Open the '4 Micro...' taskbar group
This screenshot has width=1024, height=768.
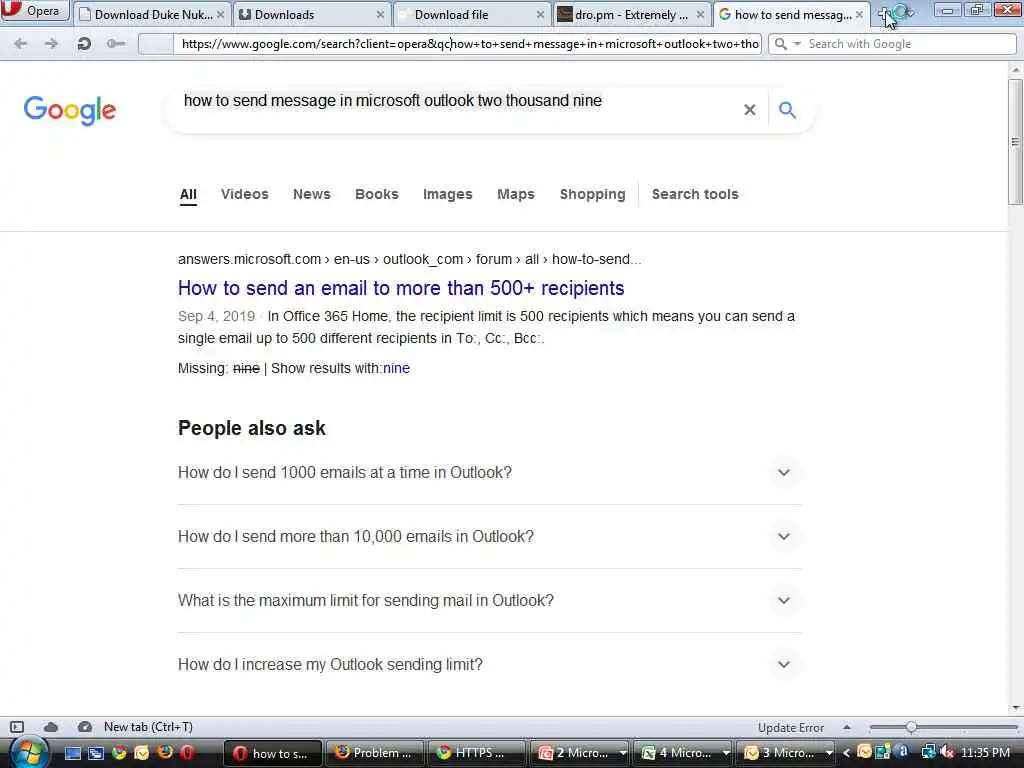point(682,753)
